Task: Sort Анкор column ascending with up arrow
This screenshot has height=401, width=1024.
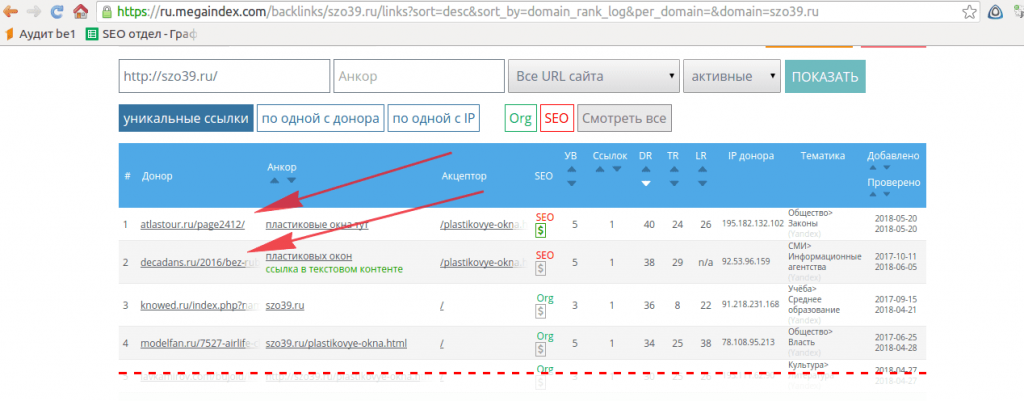Action: [274, 180]
